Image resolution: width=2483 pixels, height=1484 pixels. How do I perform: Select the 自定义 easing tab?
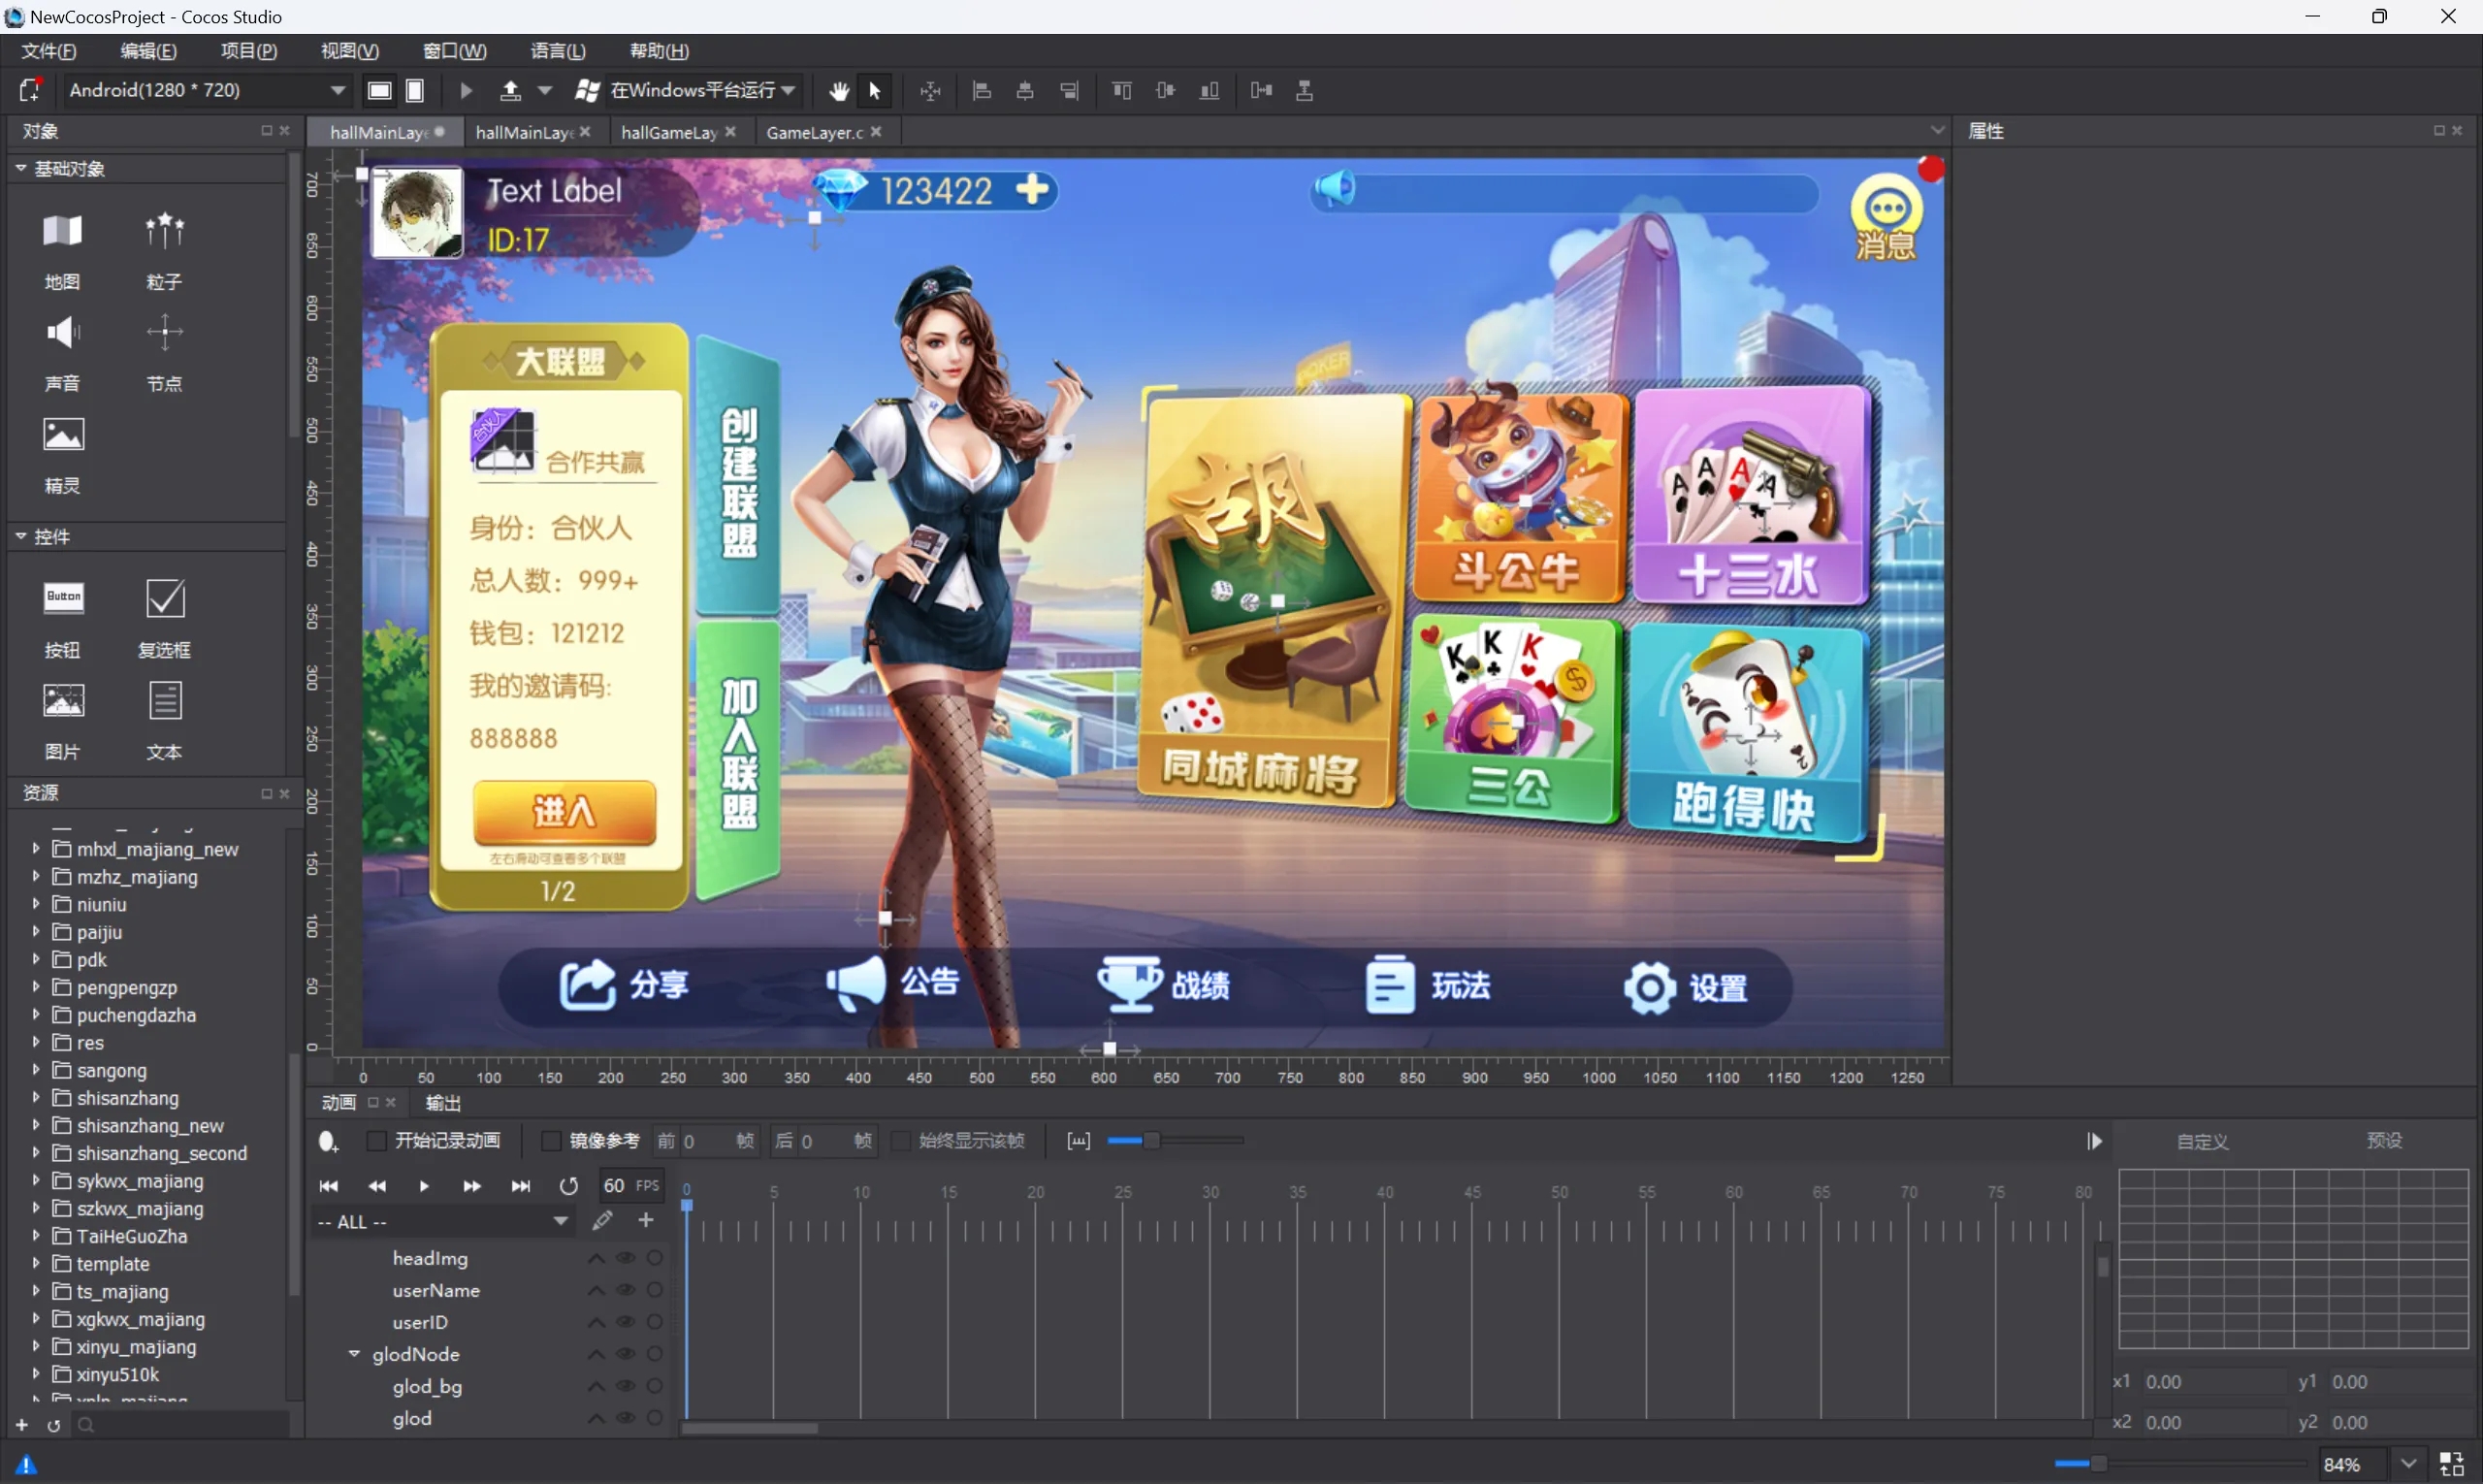(x=2203, y=1142)
